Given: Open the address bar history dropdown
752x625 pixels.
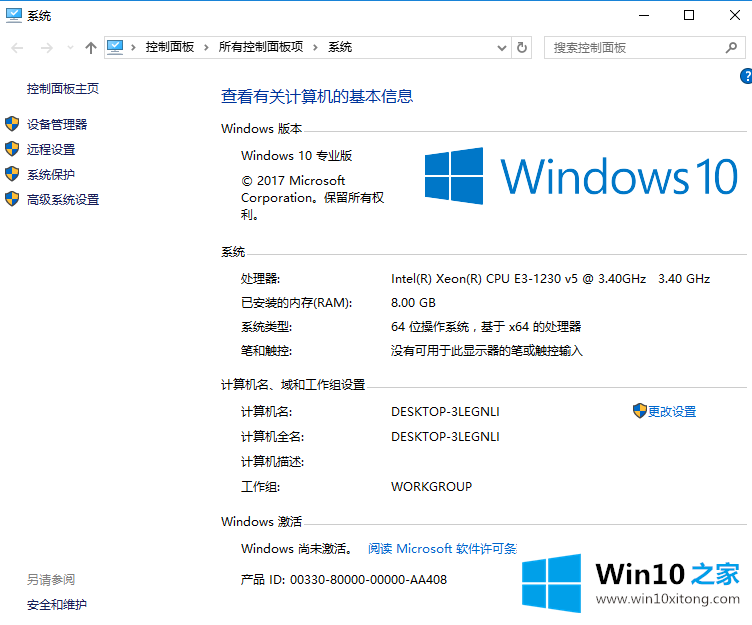Looking at the screenshot, I should click(x=502, y=47).
